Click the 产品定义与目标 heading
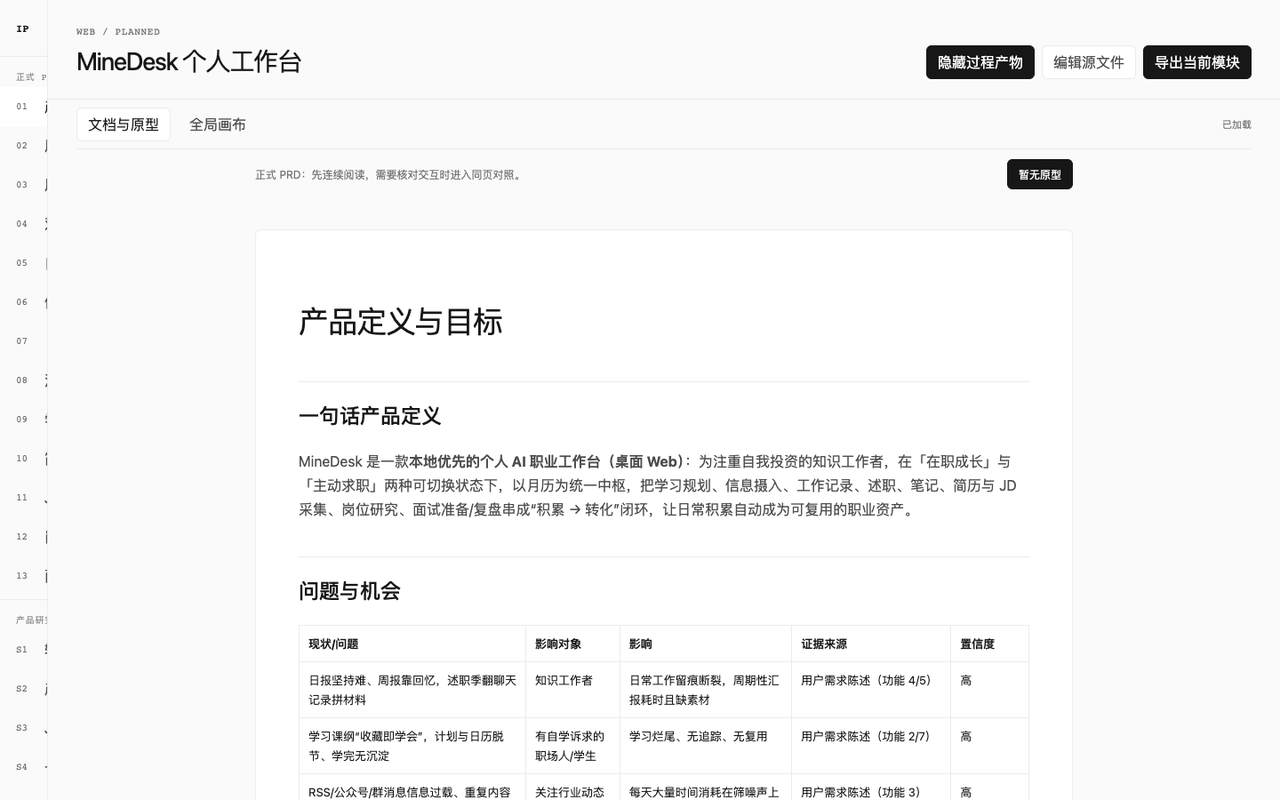The image size is (1280, 800). pyautogui.click(x=400, y=322)
